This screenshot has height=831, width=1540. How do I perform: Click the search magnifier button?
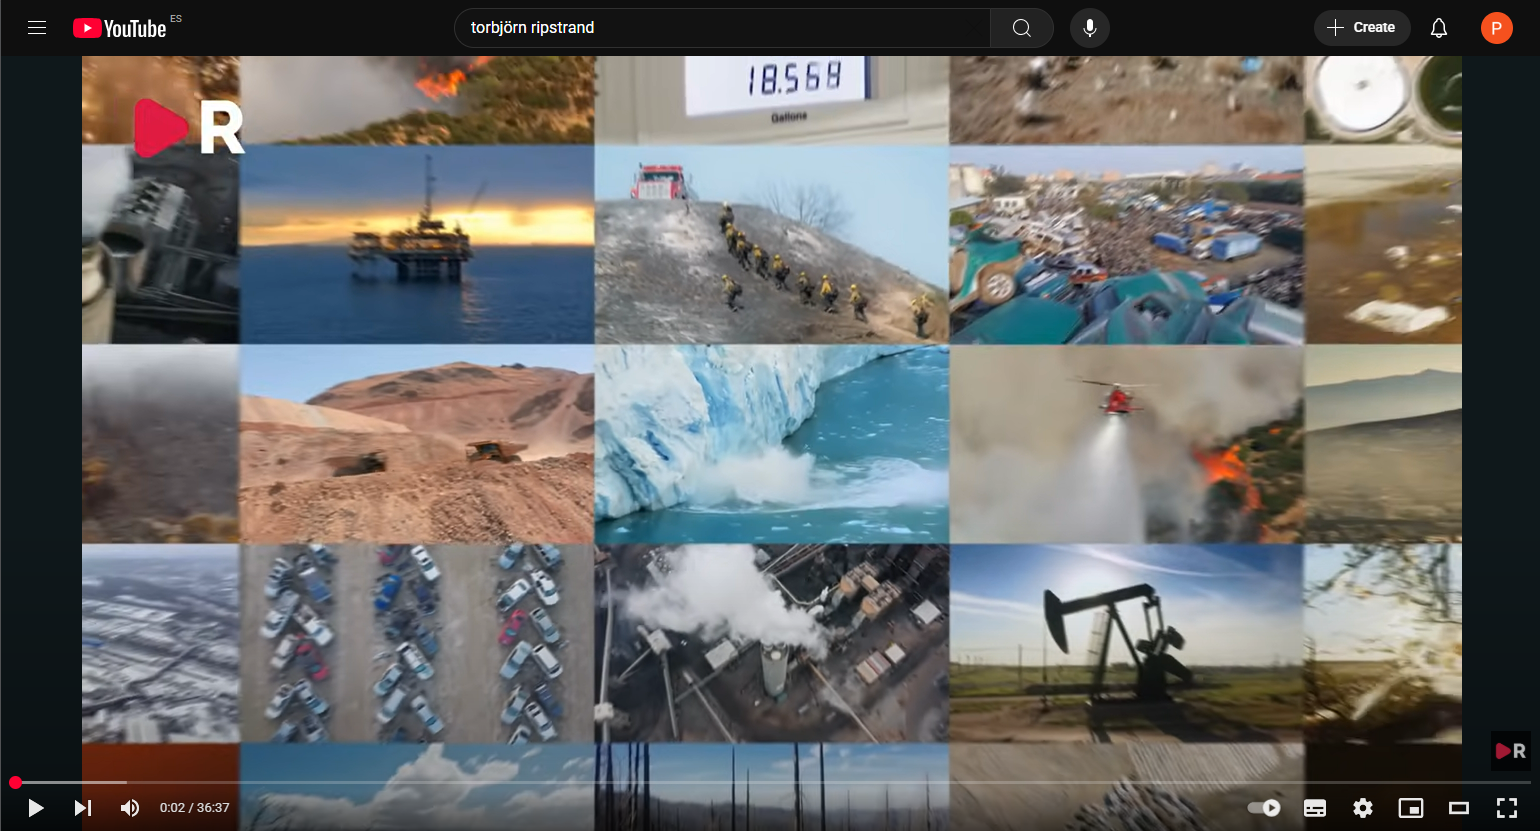click(x=1021, y=28)
